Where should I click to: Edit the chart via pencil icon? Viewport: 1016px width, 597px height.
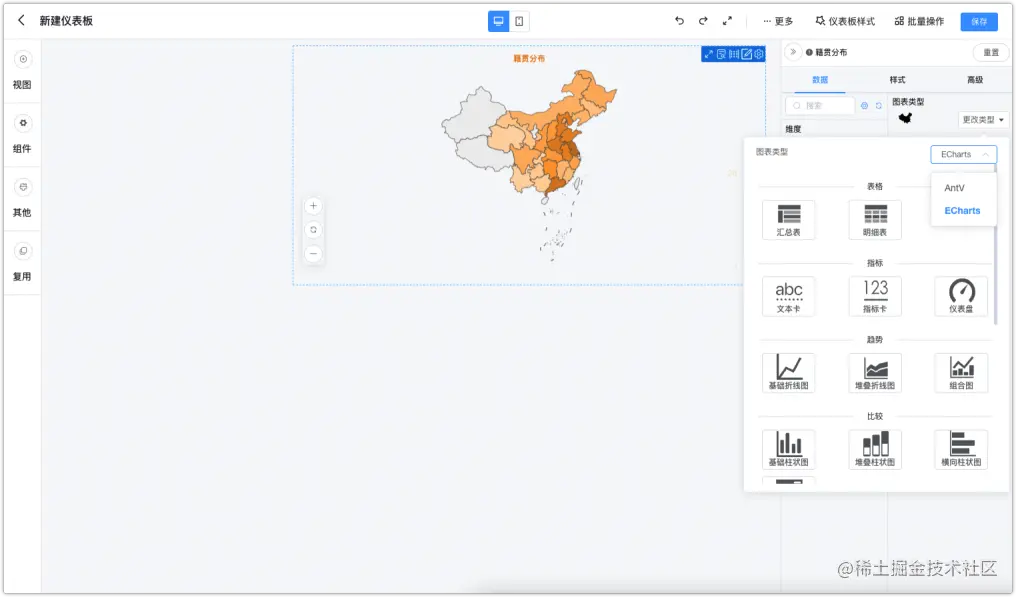746,54
